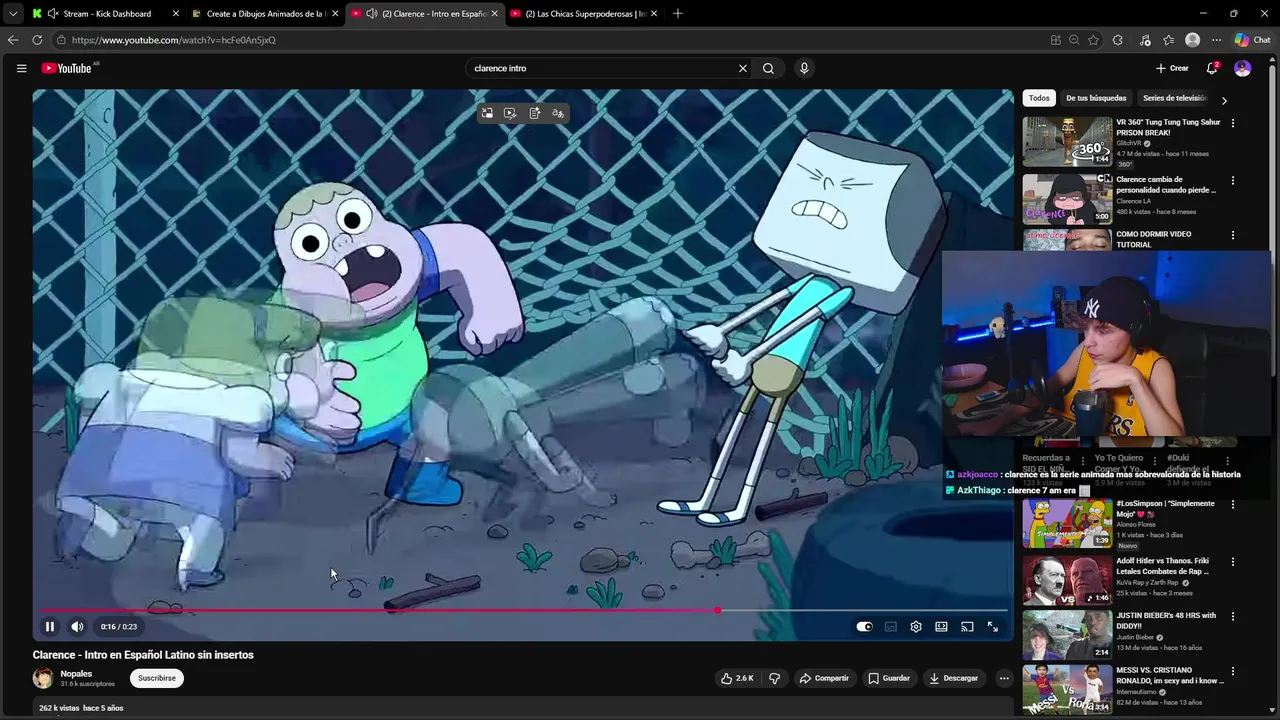This screenshot has width=1280, height=720.
Task: Open menu for 'Clarence cambia de personalidad'
Action: click(x=1233, y=181)
